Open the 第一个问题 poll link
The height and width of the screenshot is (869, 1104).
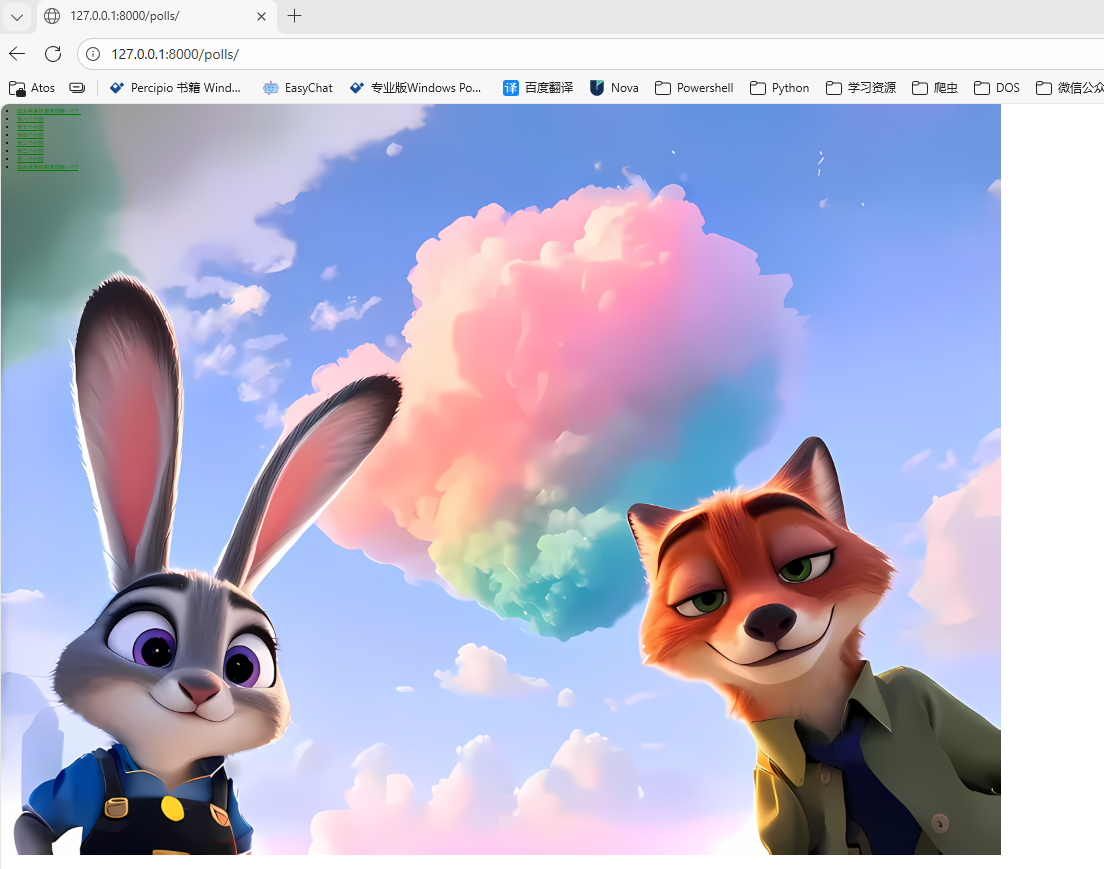[30, 159]
